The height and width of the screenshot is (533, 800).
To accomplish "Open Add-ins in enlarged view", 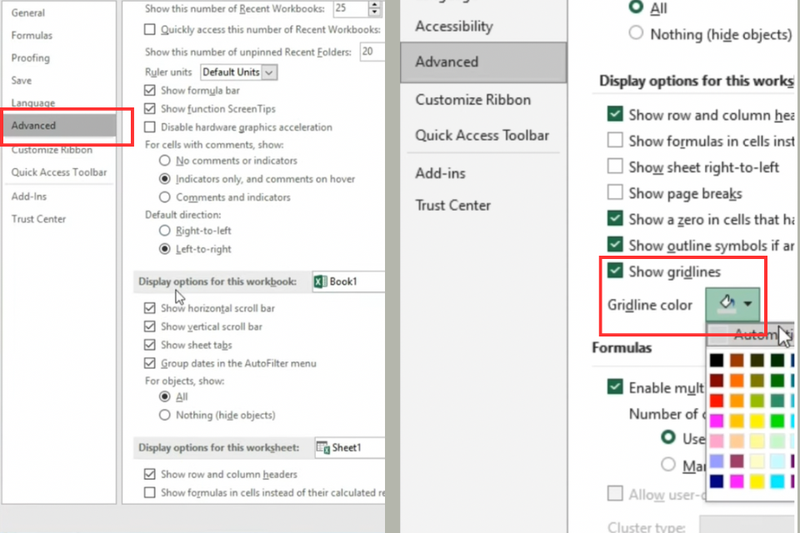I will coord(440,173).
